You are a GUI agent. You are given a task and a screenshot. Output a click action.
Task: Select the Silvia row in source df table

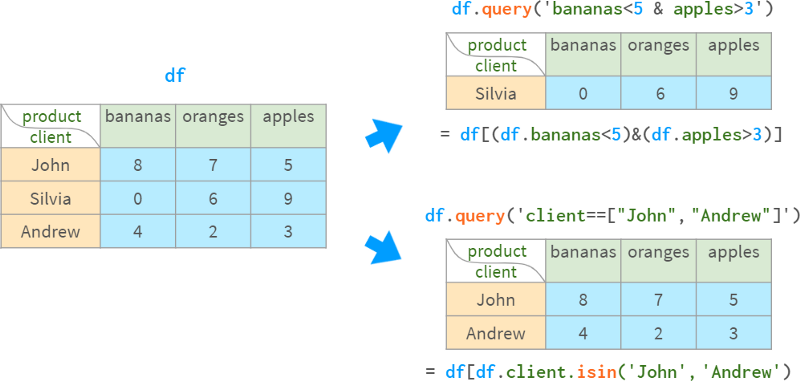[x=163, y=198]
